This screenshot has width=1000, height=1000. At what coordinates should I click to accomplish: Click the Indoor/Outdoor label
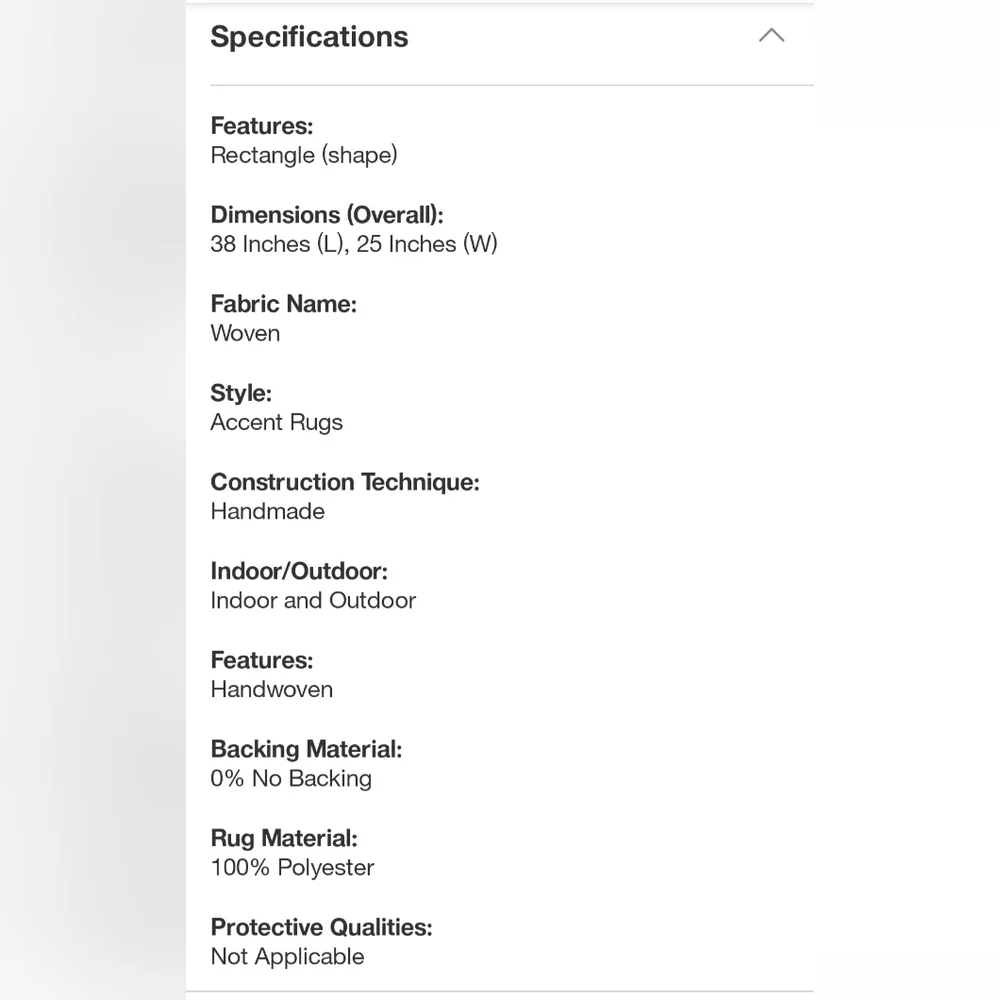tap(299, 571)
